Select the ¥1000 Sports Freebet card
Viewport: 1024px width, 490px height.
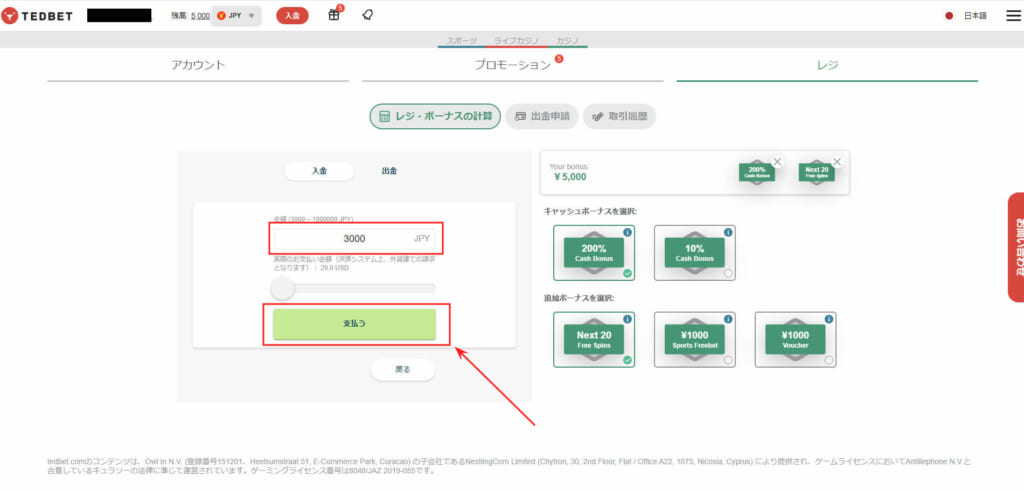tap(695, 339)
